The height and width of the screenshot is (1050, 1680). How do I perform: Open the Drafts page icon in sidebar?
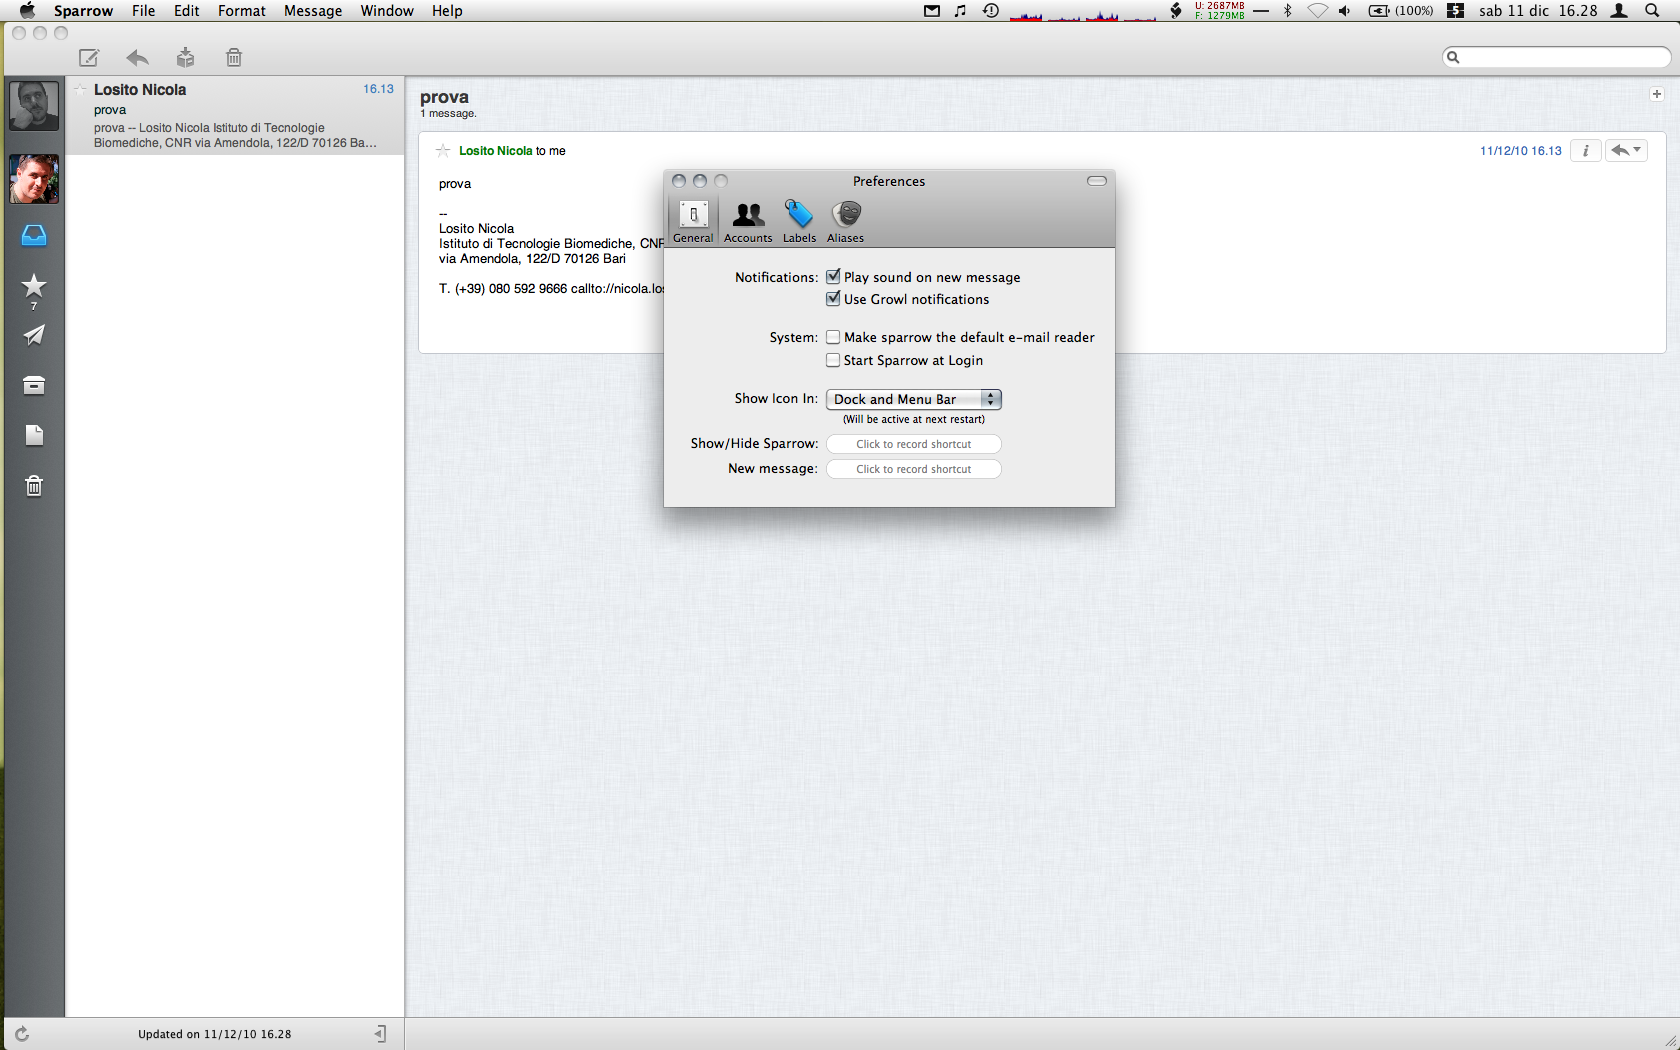(34, 436)
